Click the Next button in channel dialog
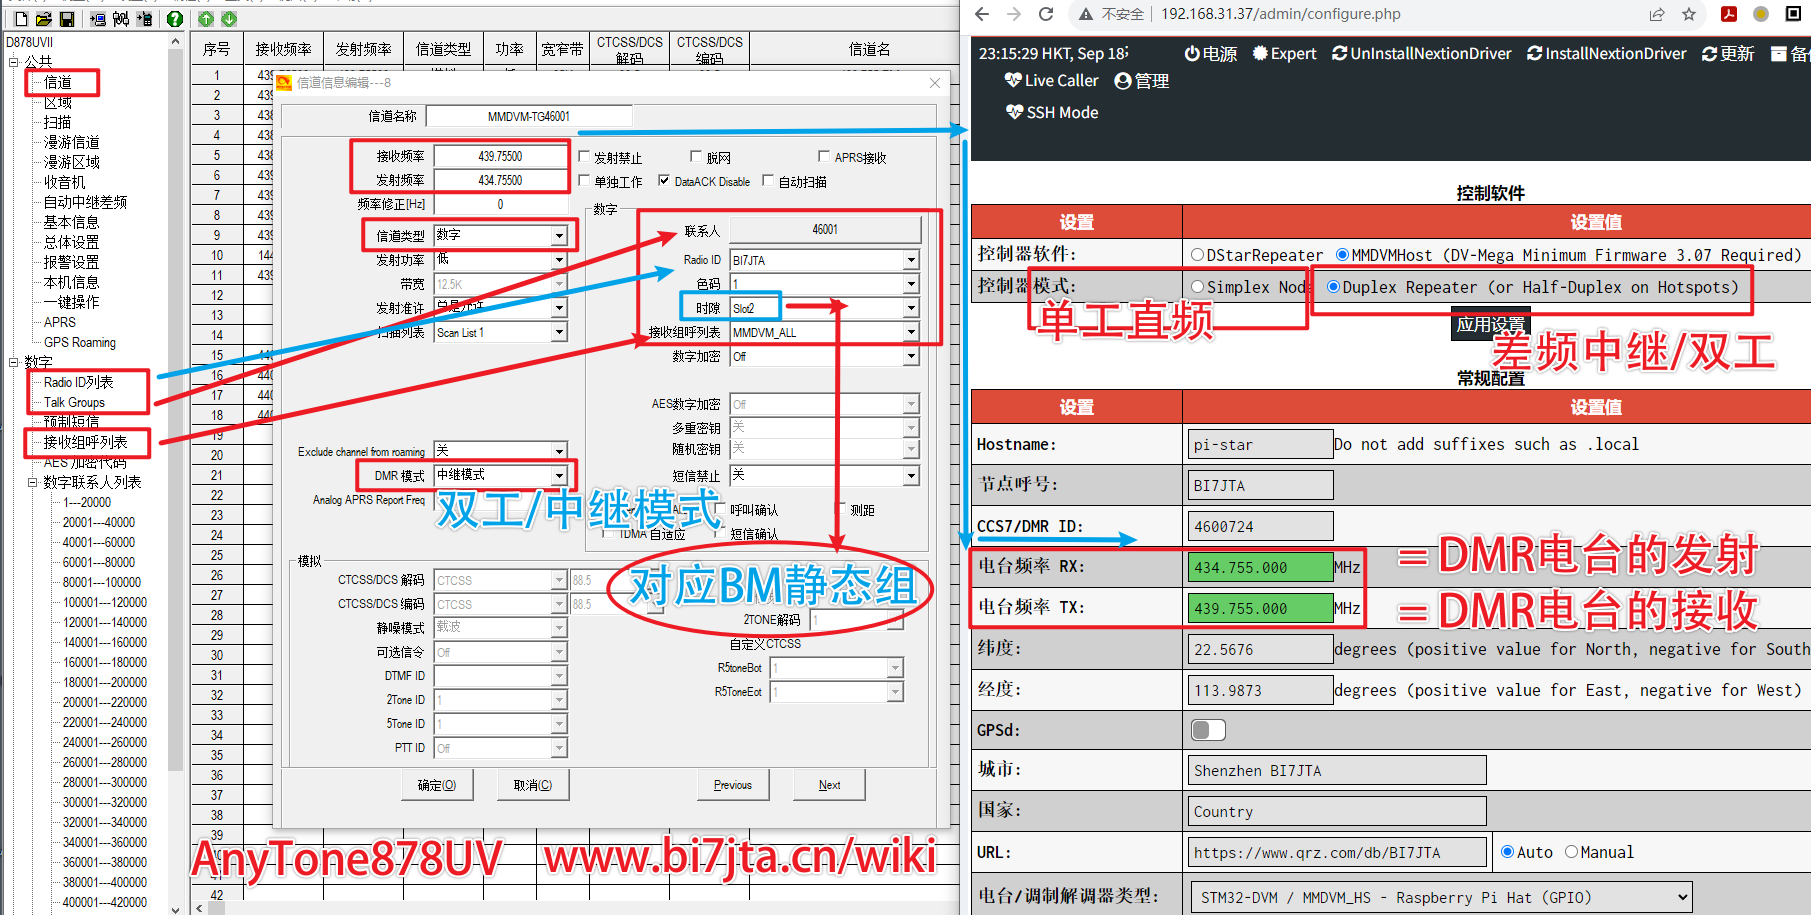This screenshot has height=915, width=1811. 829,785
